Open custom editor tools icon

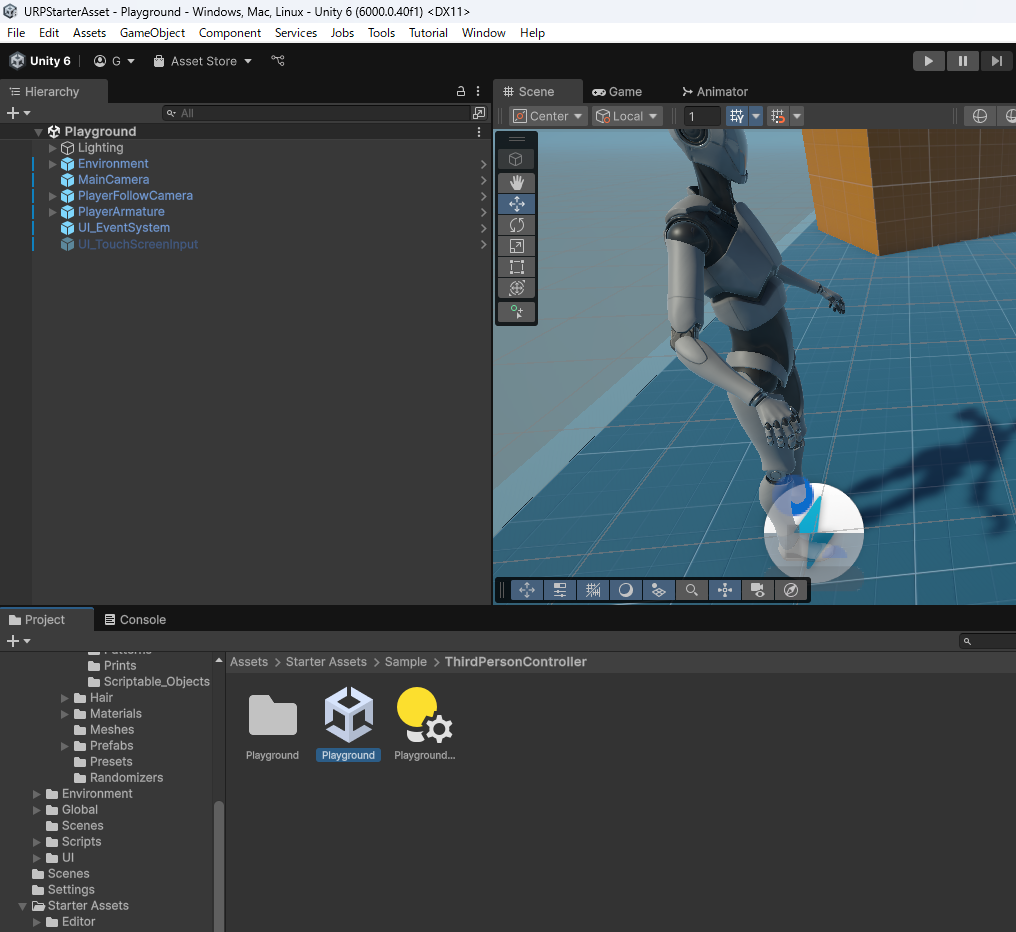click(516, 312)
